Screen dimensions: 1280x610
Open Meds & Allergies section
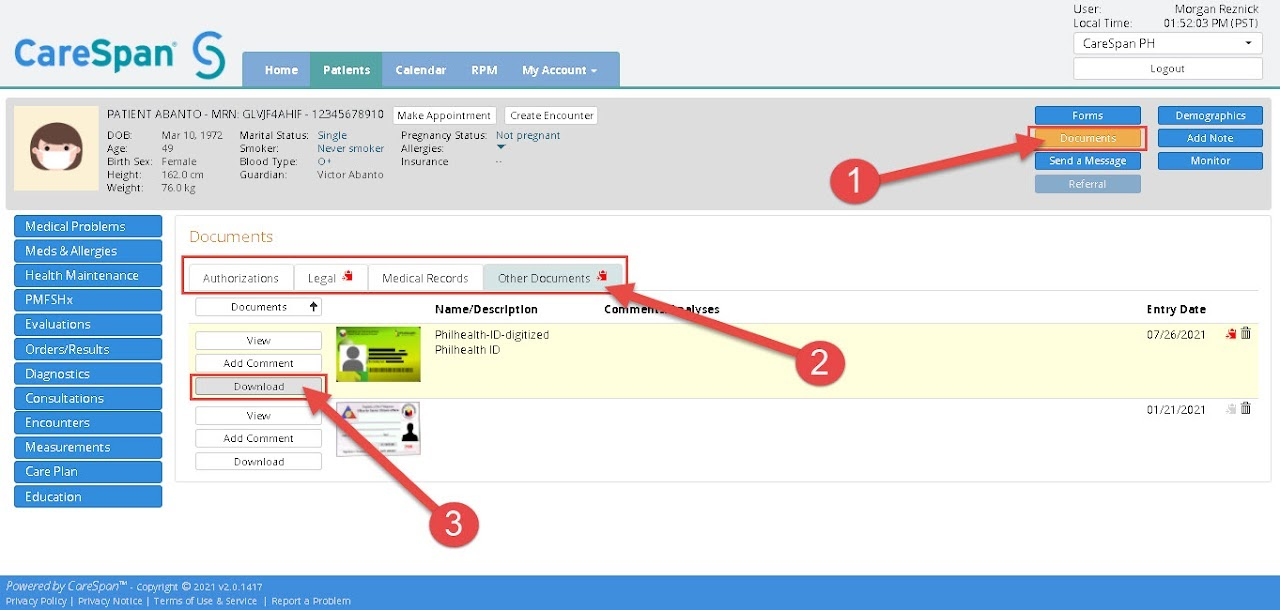[88, 251]
